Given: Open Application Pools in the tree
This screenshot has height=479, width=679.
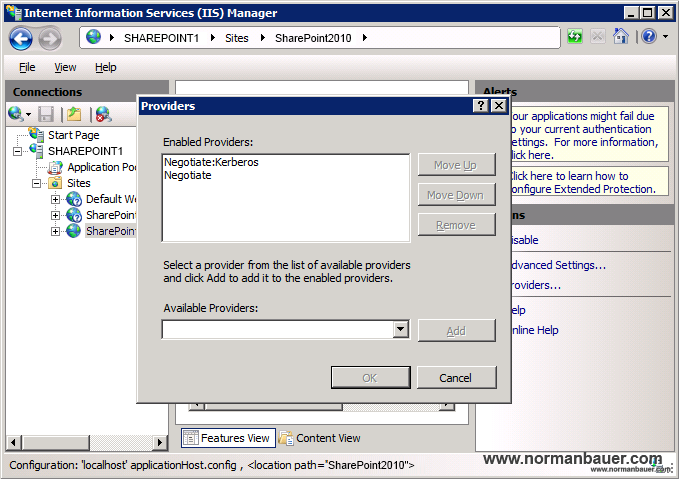Looking at the screenshot, I should click(102, 167).
